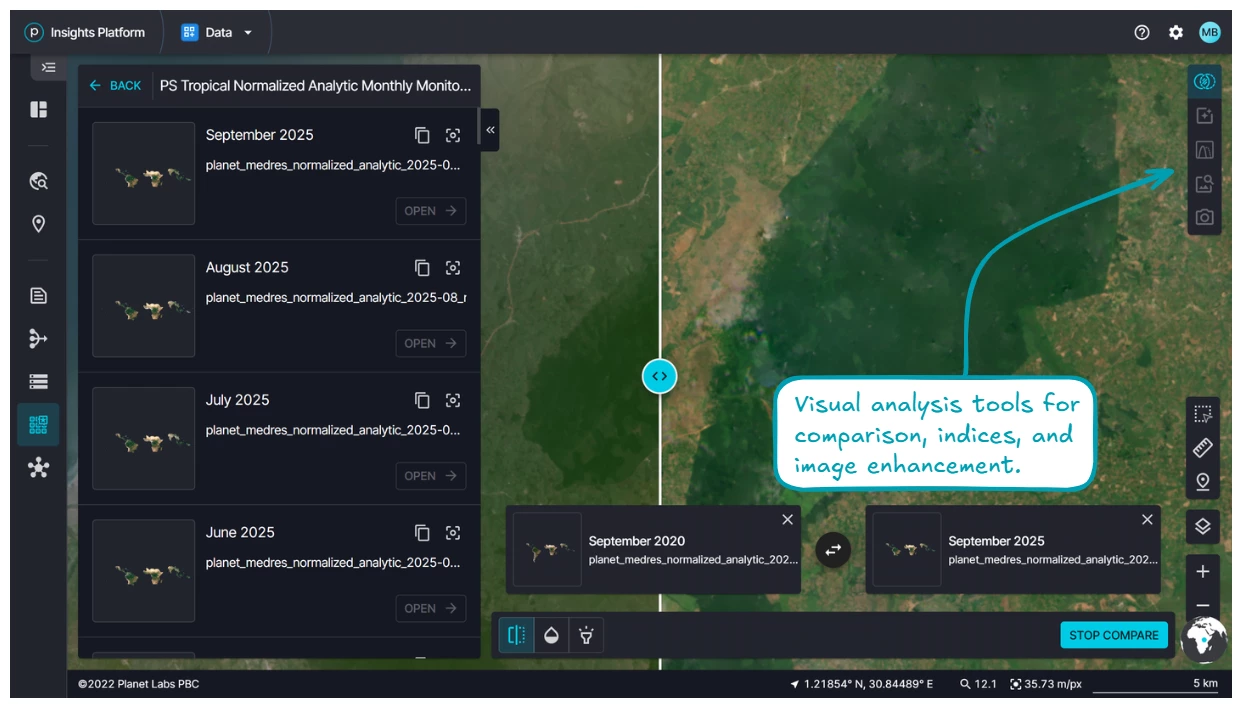Open the network nodes icon in sidebar

38,467
